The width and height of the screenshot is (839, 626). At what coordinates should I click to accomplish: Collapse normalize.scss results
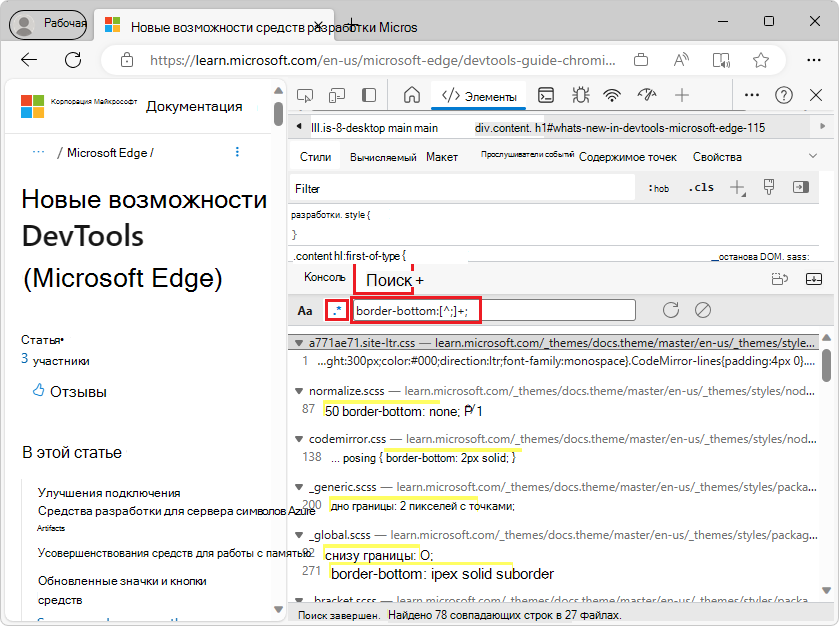point(299,391)
